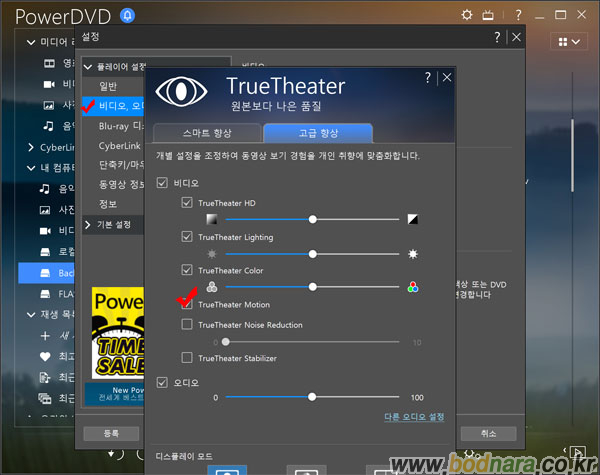The height and width of the screenshot is (475, 600).
Task: Select Blu-ray settings category
Action: point(113,126)
